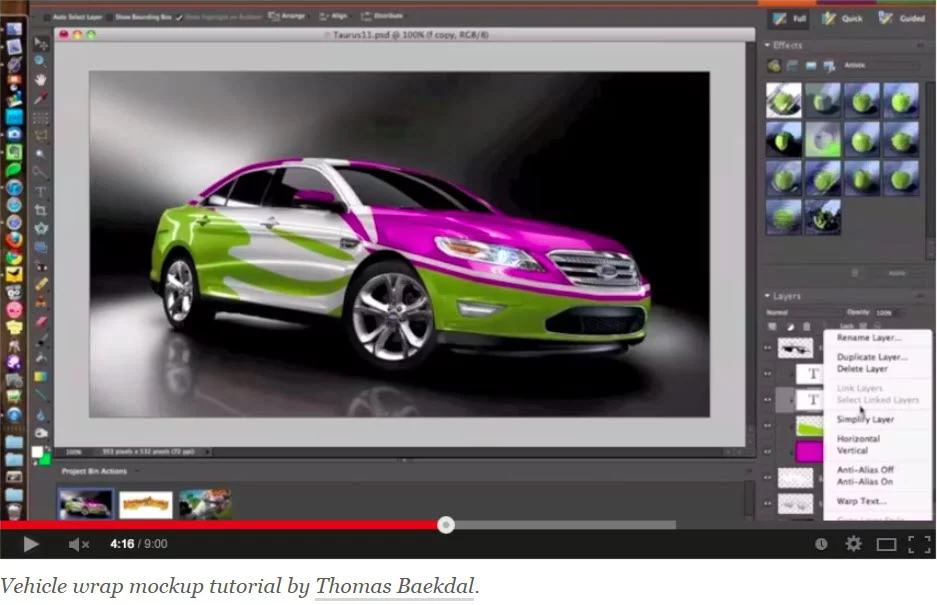Select the Blur water-drop tool

coord(41,415)
